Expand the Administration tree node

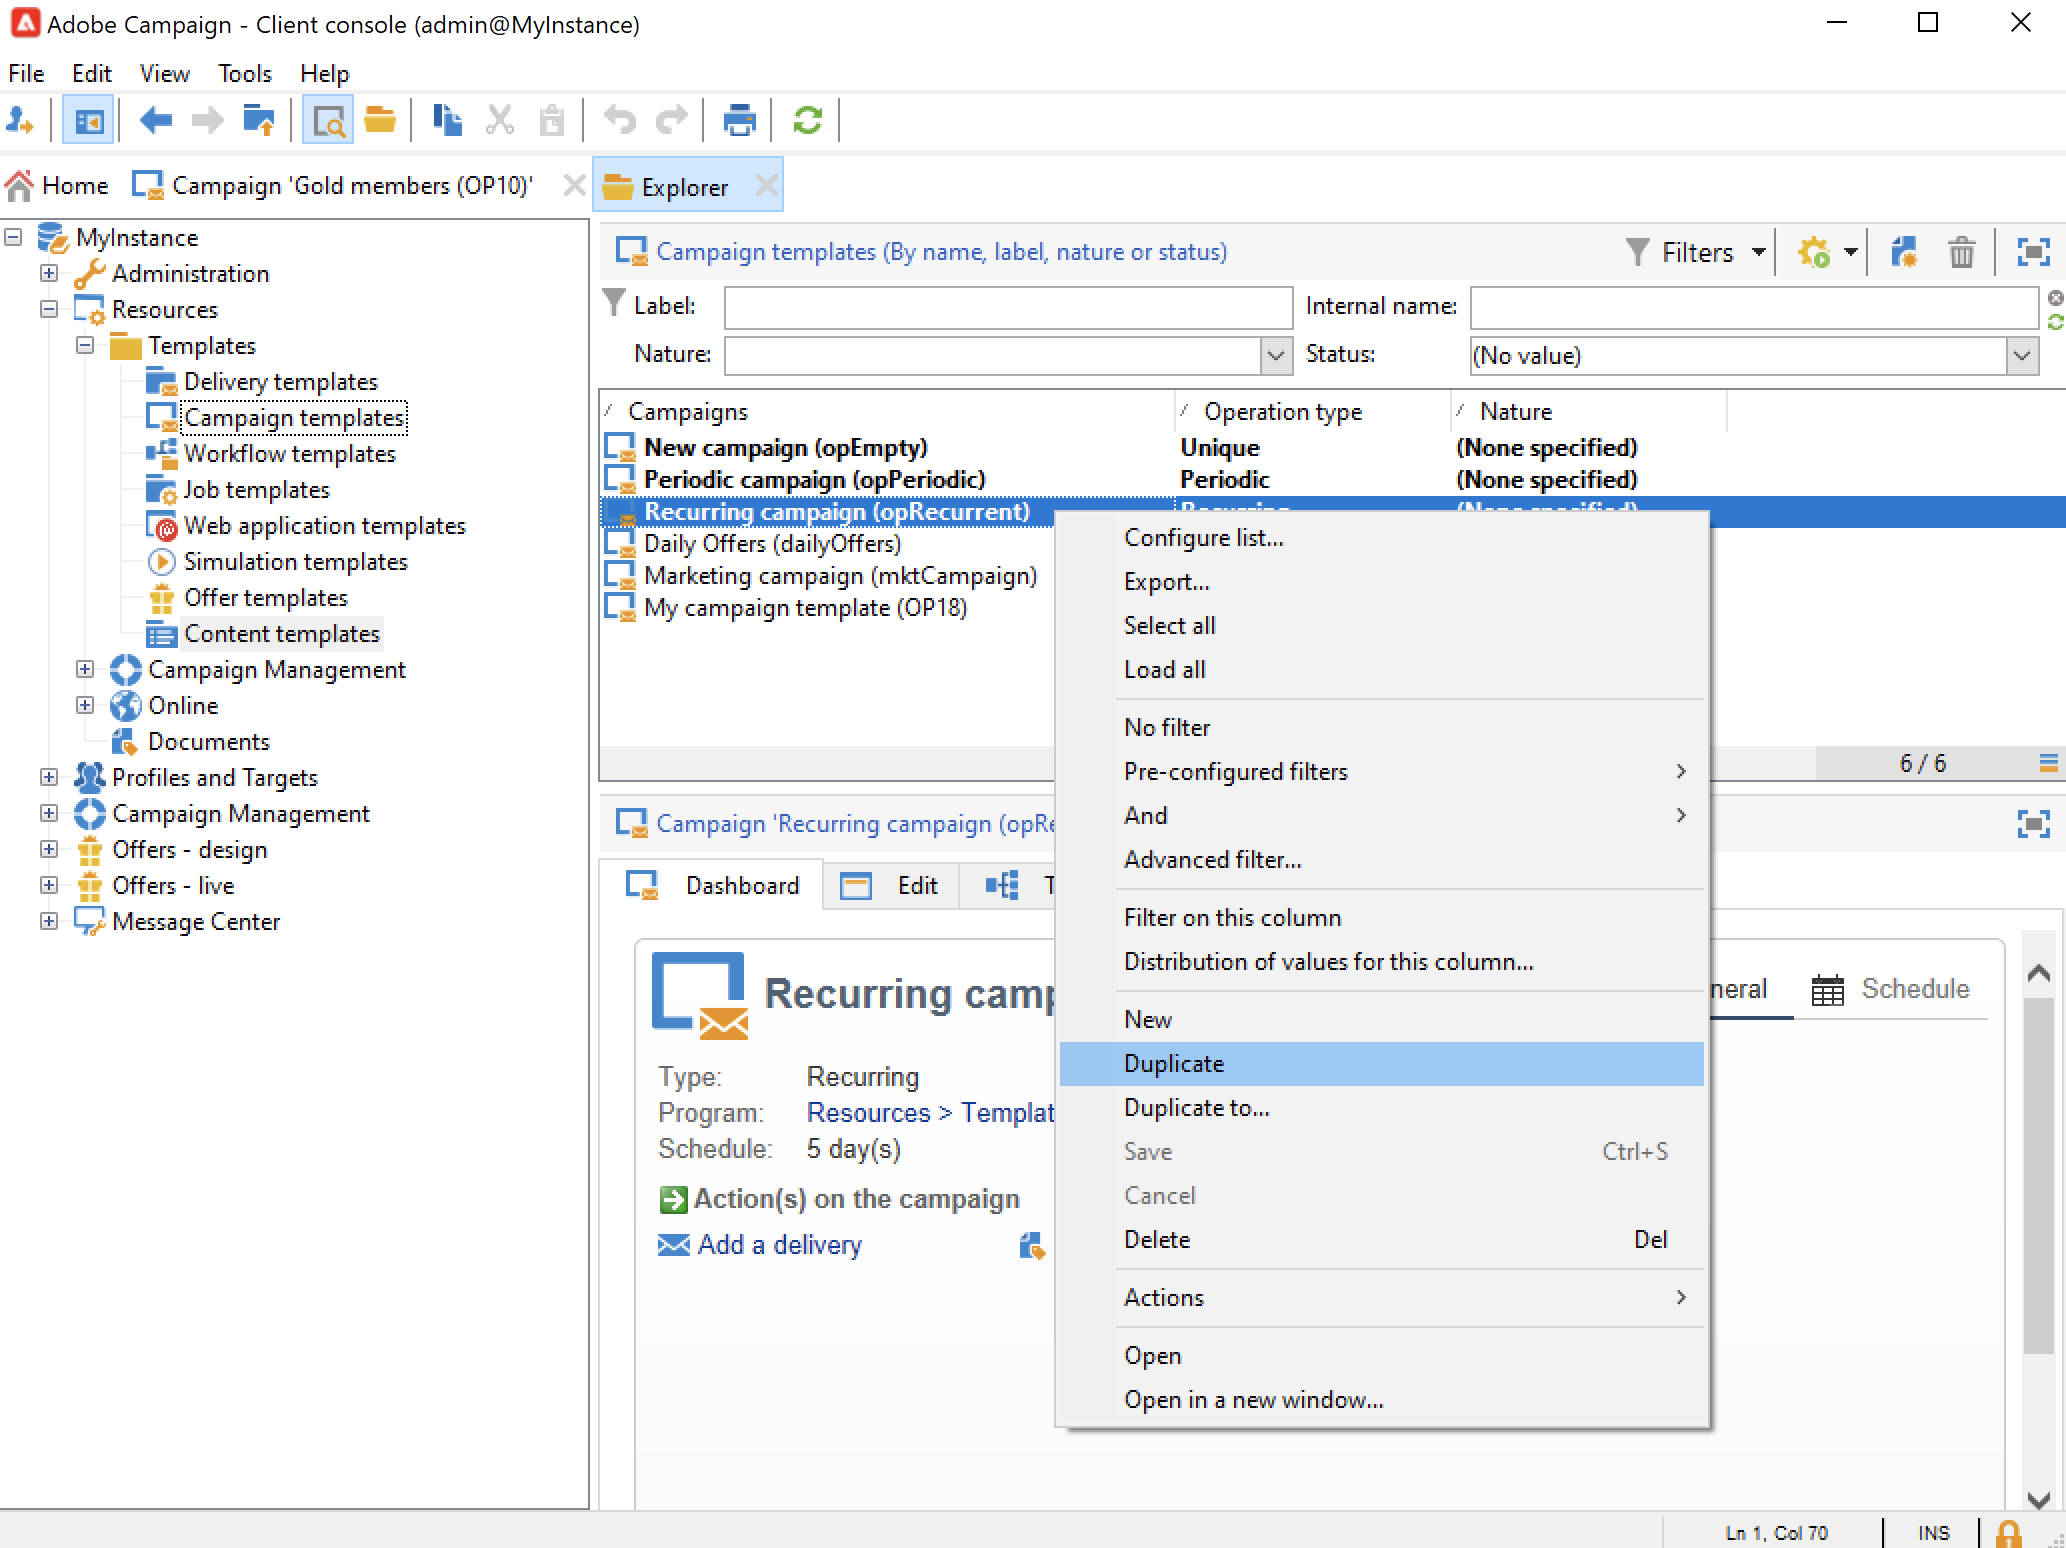pyautogui.click(x=49, y=273)
